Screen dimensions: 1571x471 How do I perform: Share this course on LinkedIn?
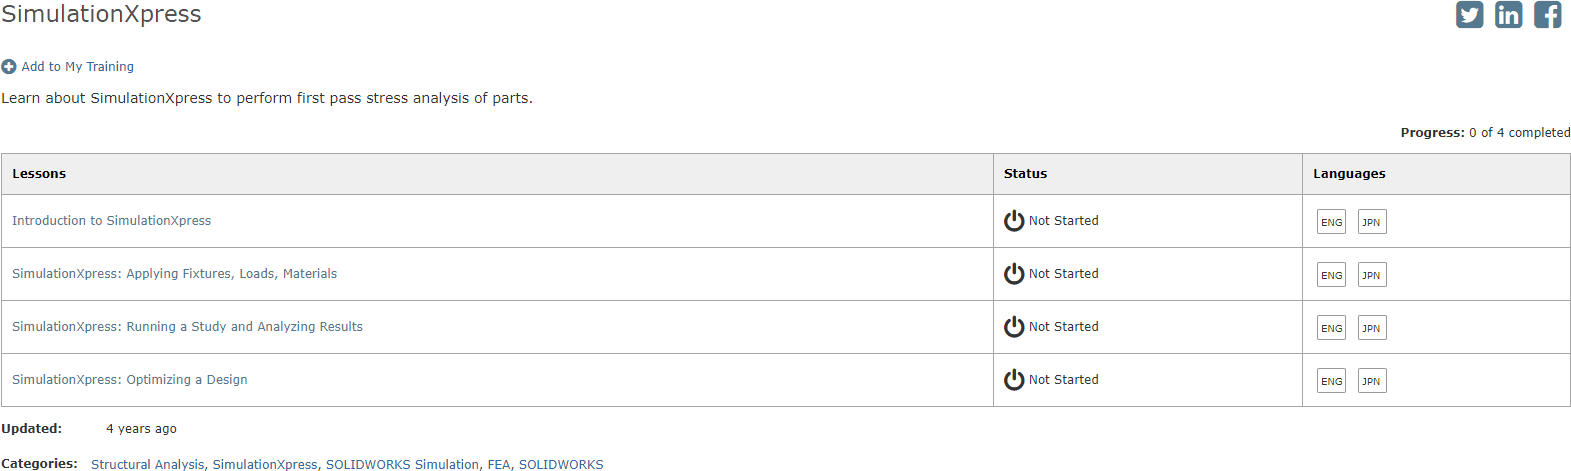click(1508, 15)
